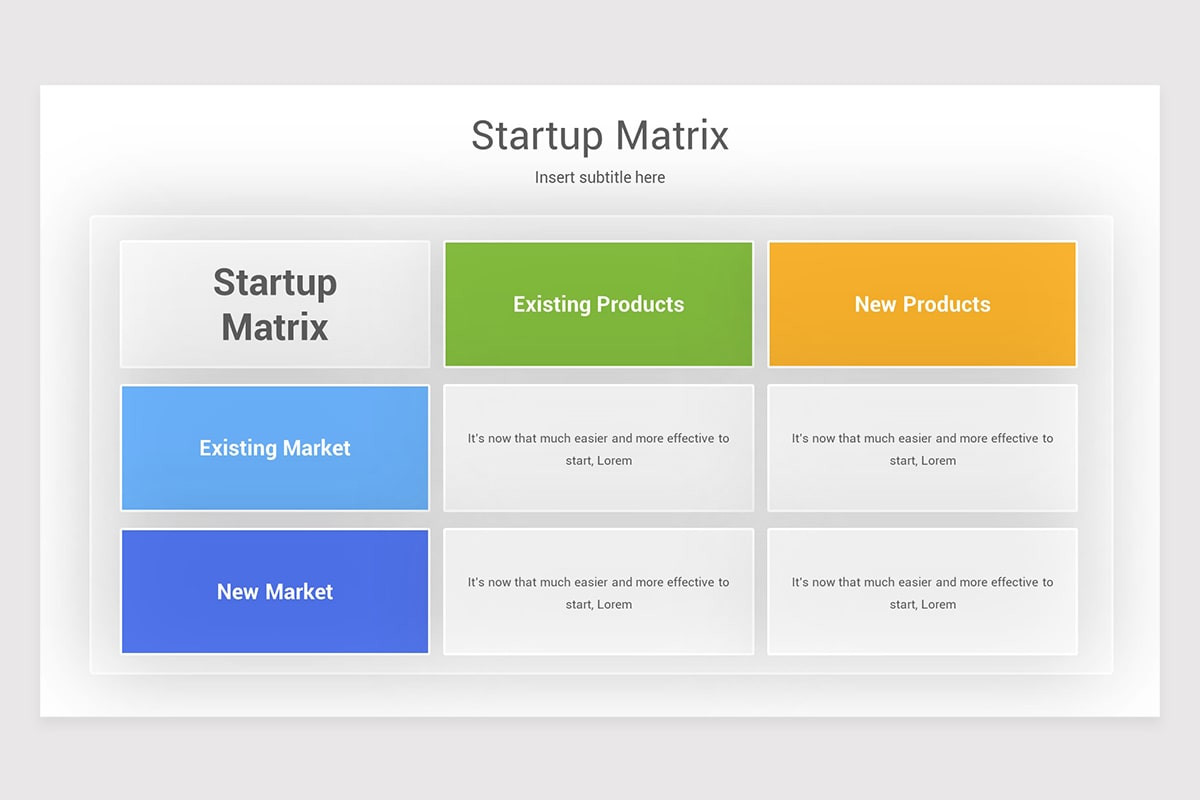This screenshot has width=1200, height=800.
Task: Select the light blue Existing Market box
Action: pos(275,448)
